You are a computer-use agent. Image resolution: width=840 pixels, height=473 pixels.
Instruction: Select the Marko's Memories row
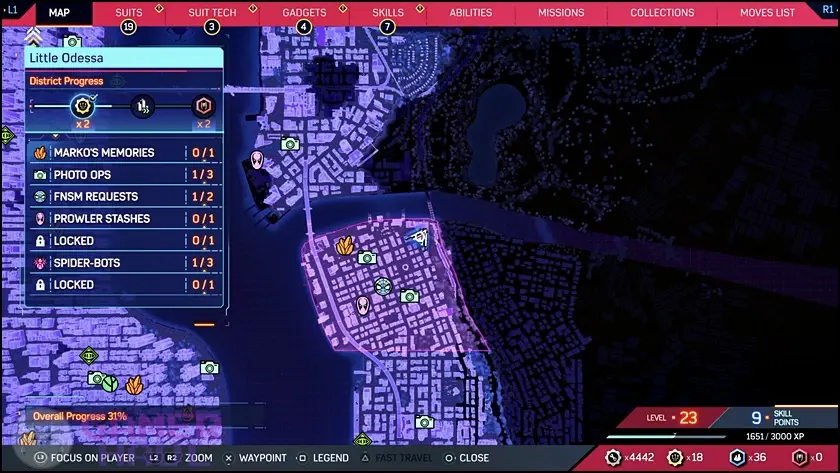pyautogui.click(x=124, y=153)
